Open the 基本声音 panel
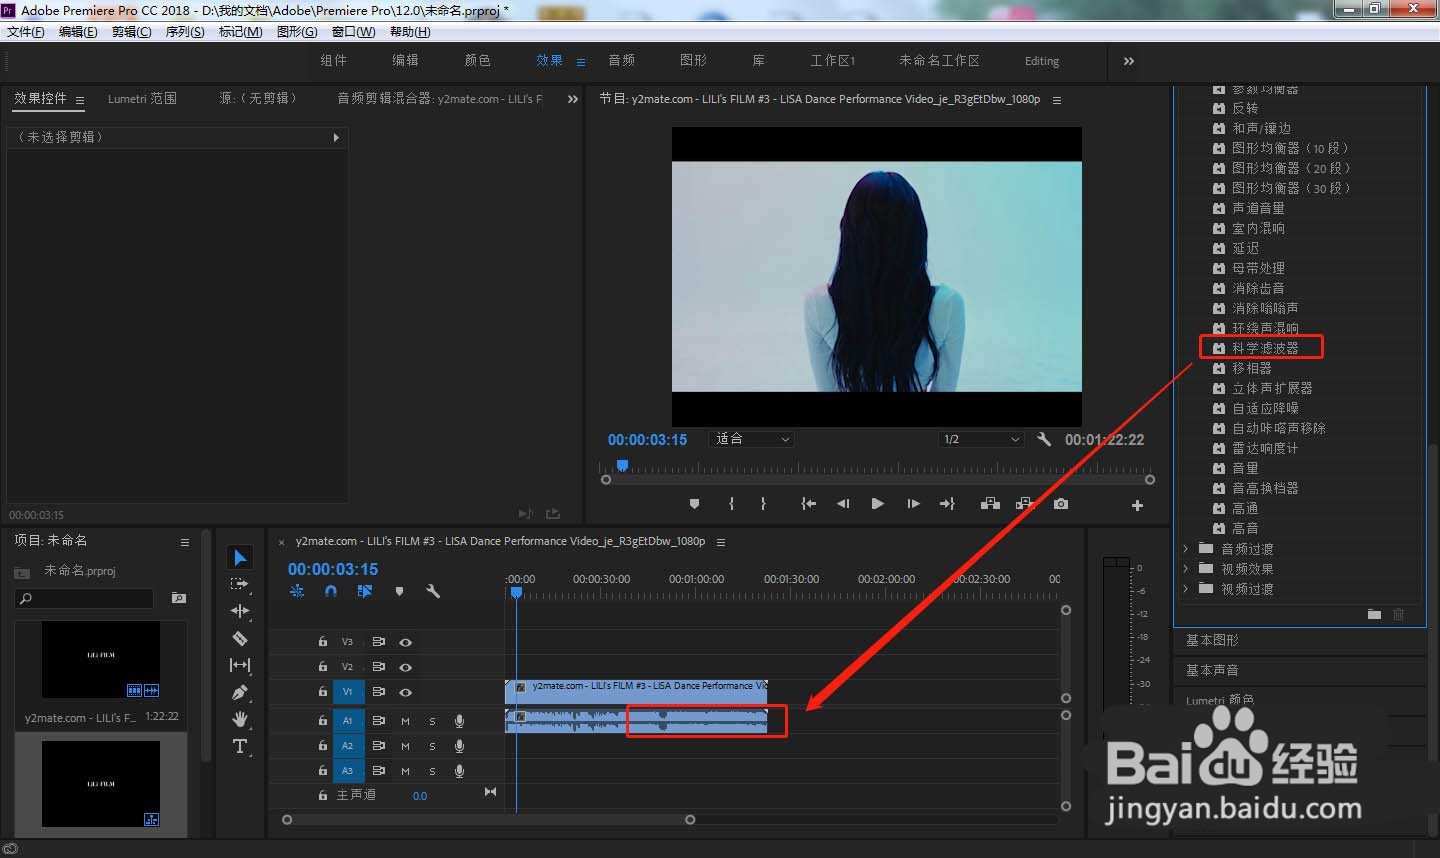The image size is (1440, 858). tap(1212, 670)
